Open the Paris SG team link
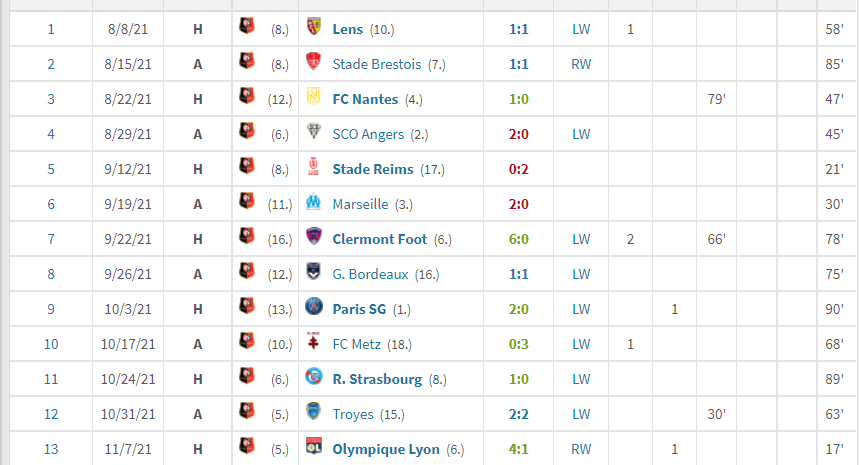This screenshot has width=859, height=465. (x=359, y=309)
